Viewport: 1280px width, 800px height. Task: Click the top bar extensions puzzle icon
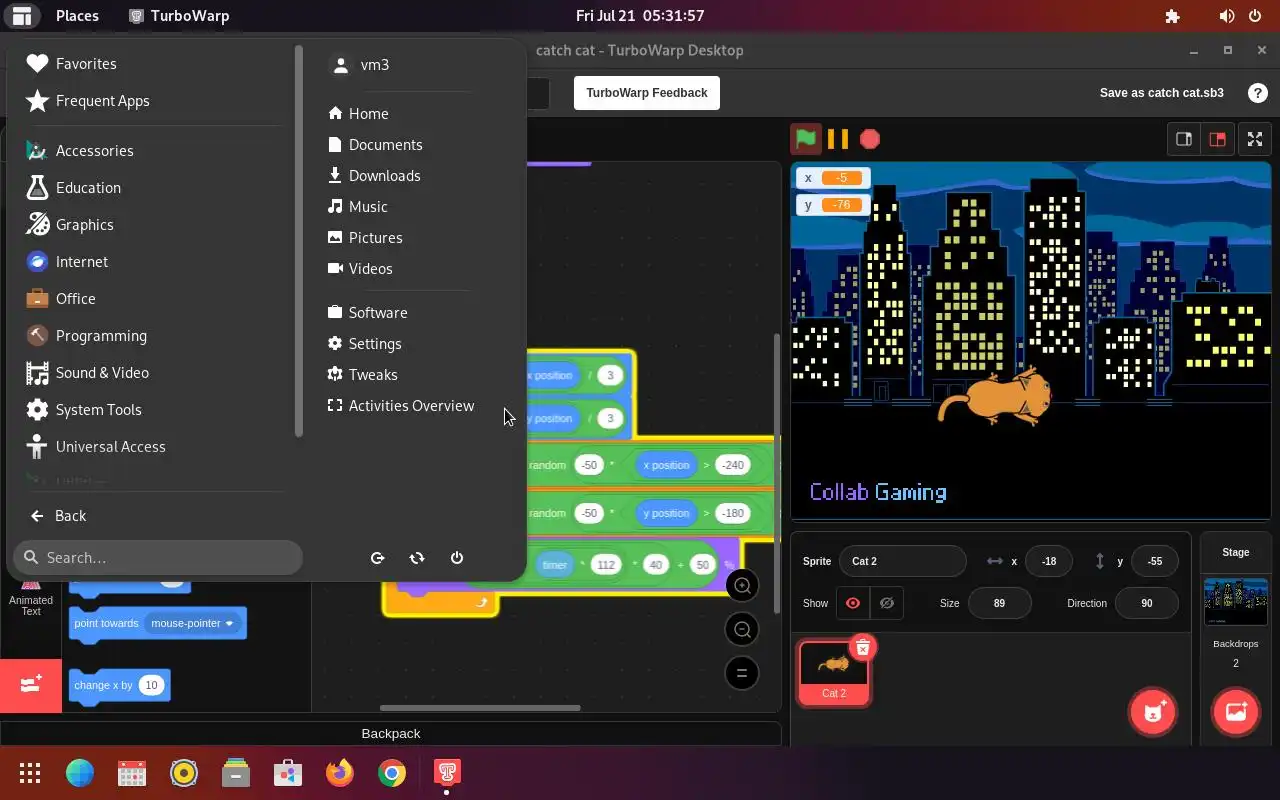[1173, 16]
